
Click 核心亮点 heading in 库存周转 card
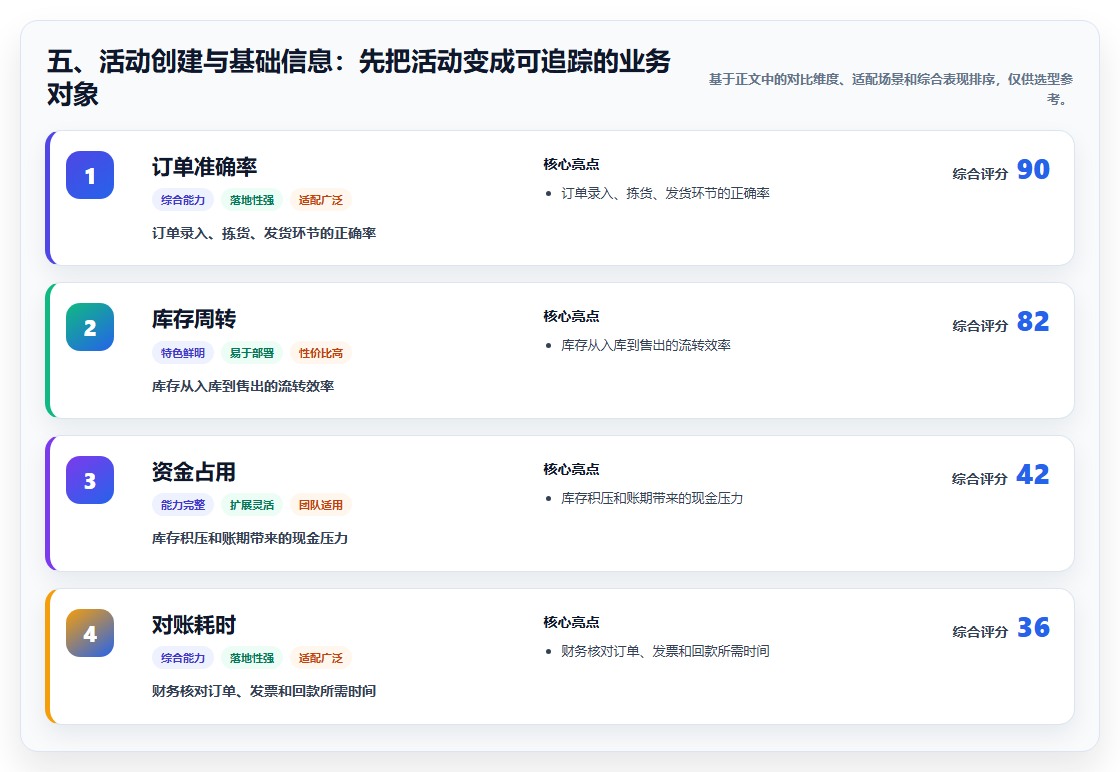(571, 316)
